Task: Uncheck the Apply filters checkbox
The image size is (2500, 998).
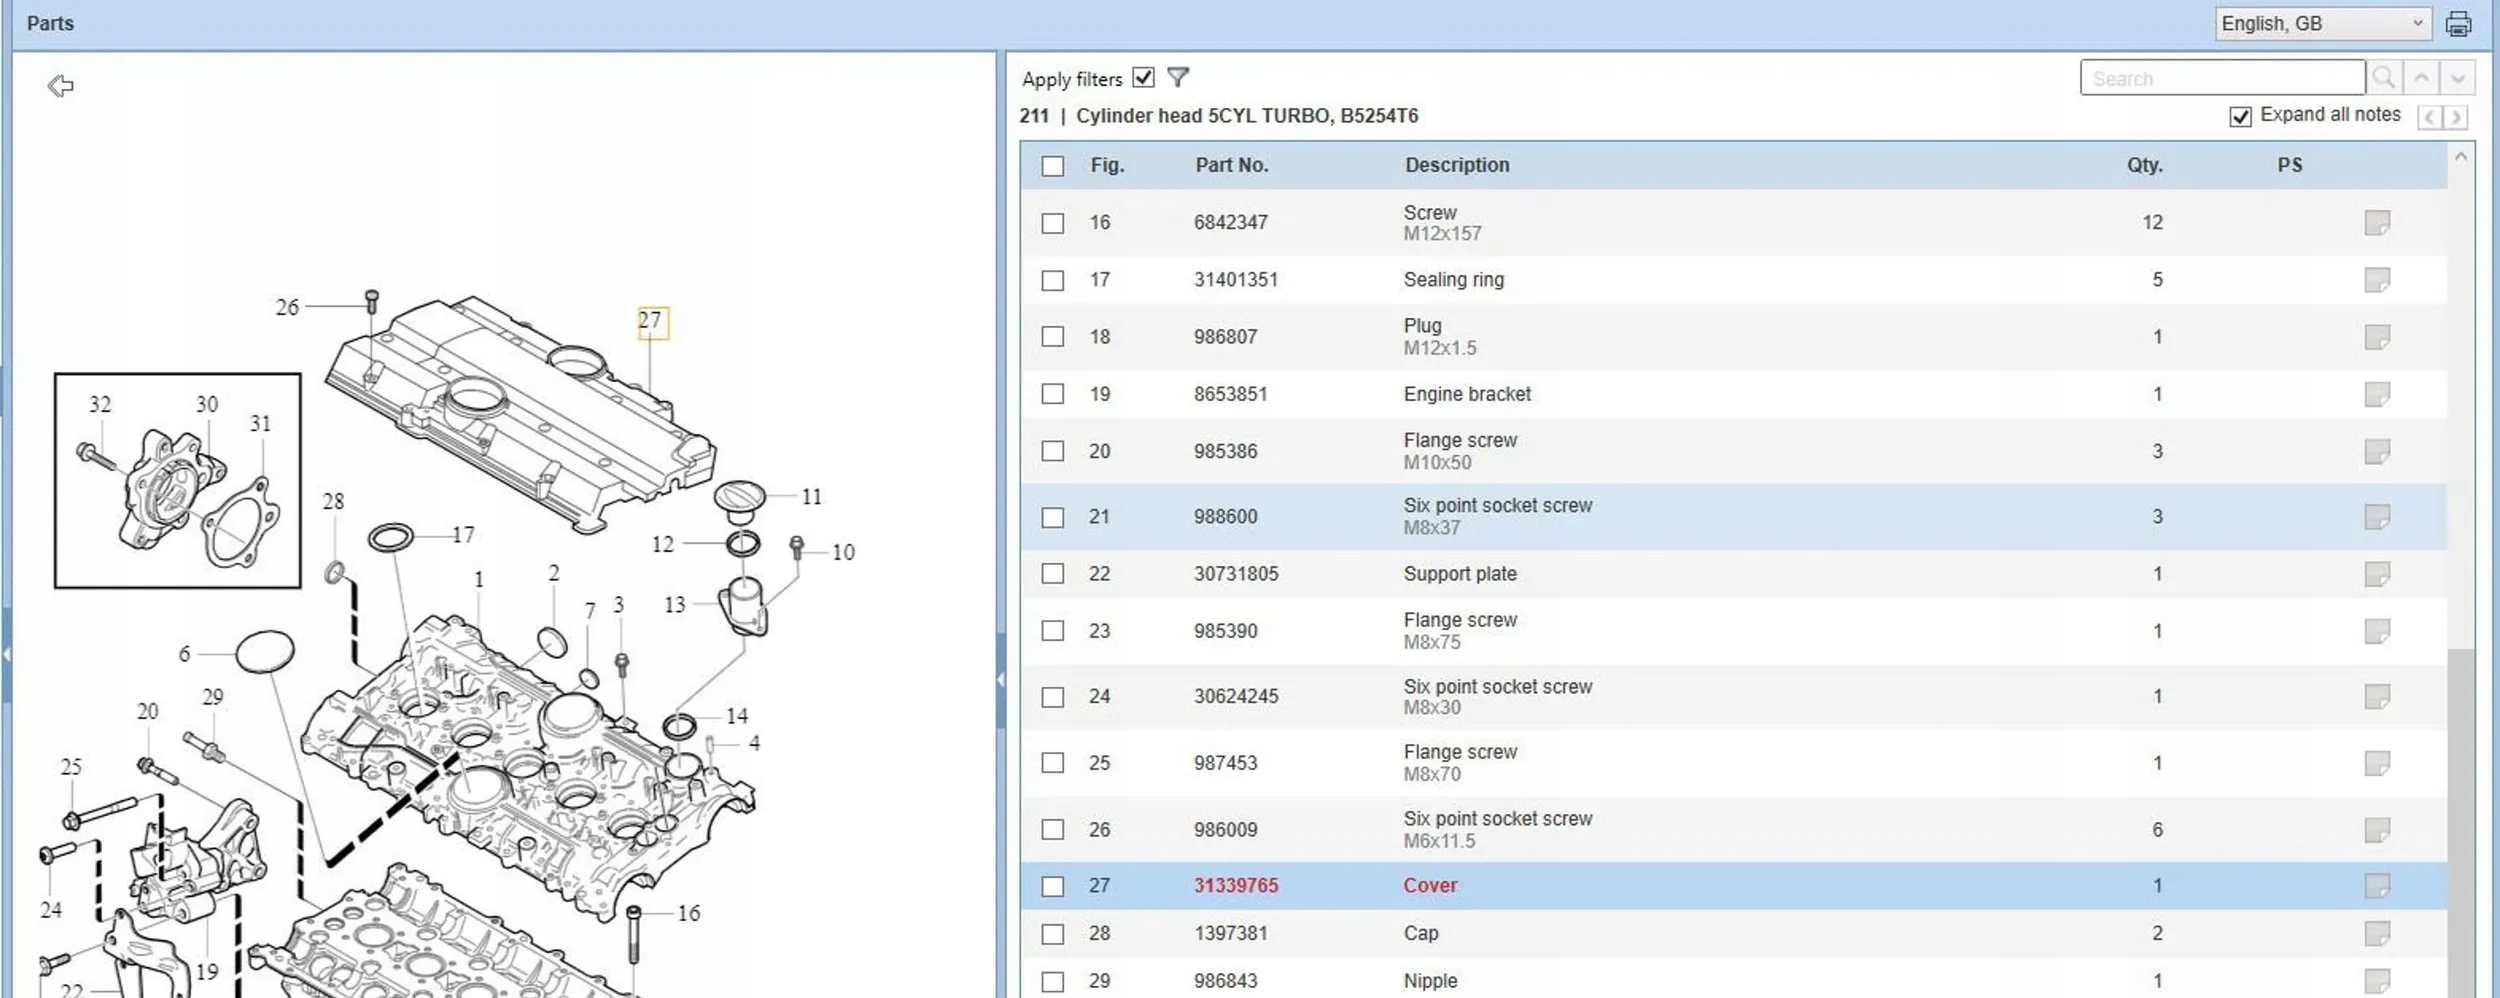Action: point(1144,77)
